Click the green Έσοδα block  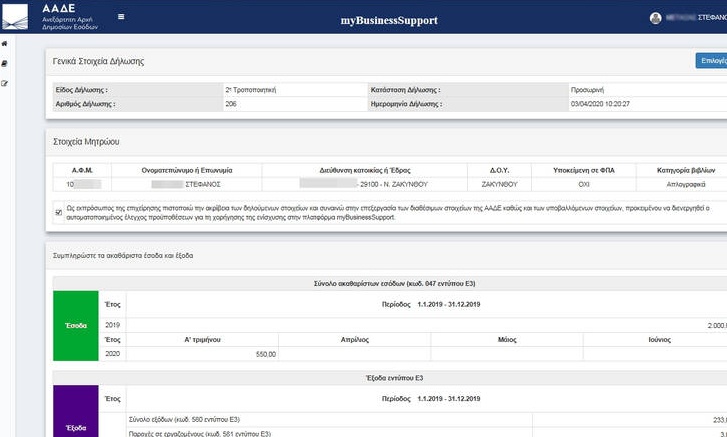point(77,325)
